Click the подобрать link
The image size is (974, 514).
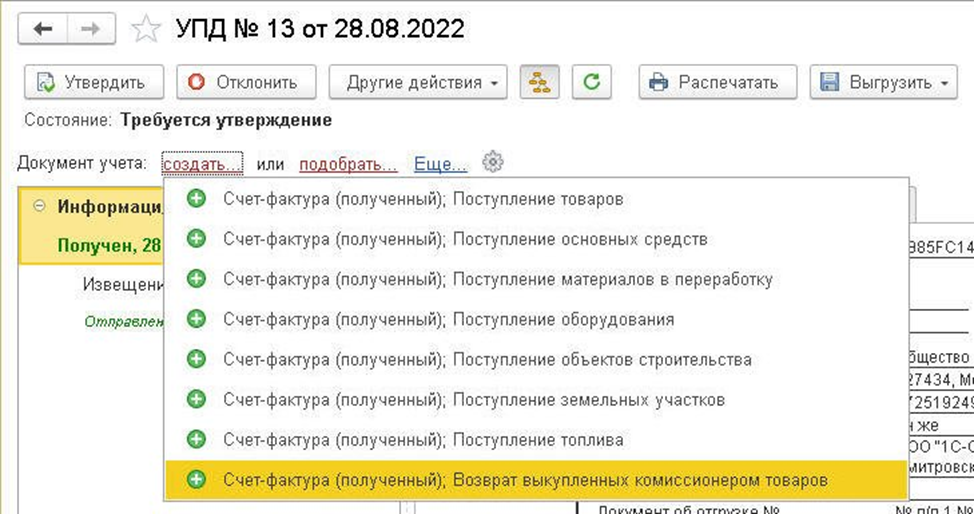click(348, 163)
